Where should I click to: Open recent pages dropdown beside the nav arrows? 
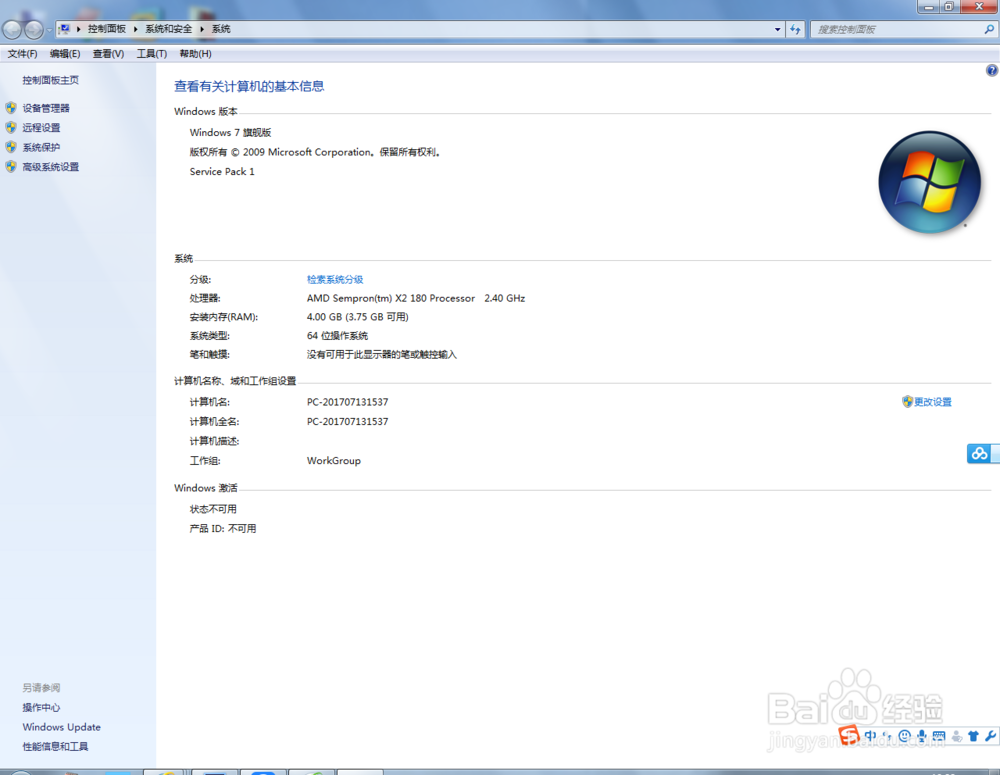[49, 30]
